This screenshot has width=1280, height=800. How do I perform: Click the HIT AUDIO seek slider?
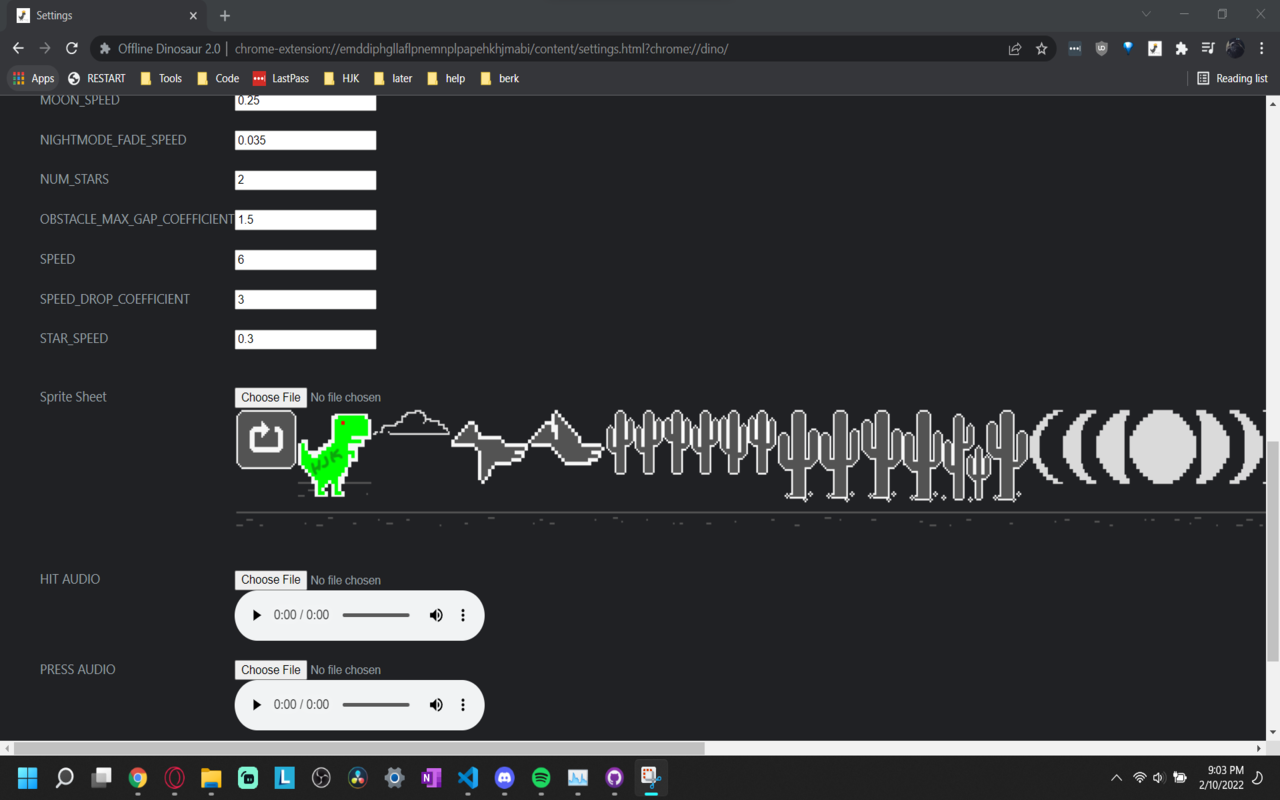(376, 615)
